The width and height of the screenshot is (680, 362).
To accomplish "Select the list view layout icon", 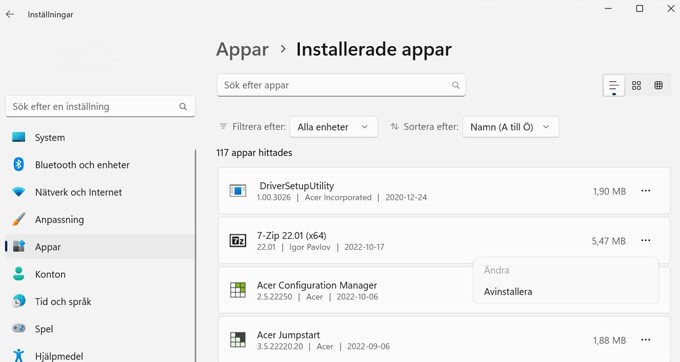I will pos(614,85).
